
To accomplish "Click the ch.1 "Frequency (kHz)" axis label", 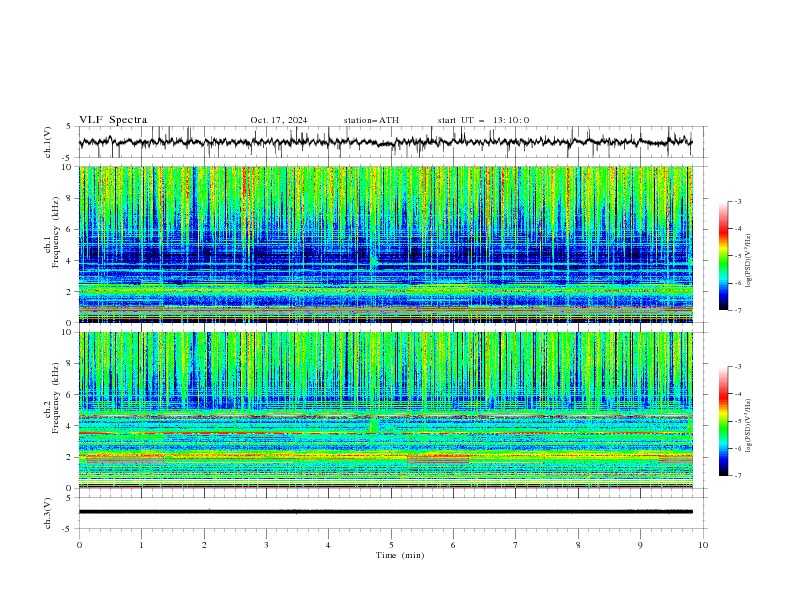I will [x=56, y=232].
